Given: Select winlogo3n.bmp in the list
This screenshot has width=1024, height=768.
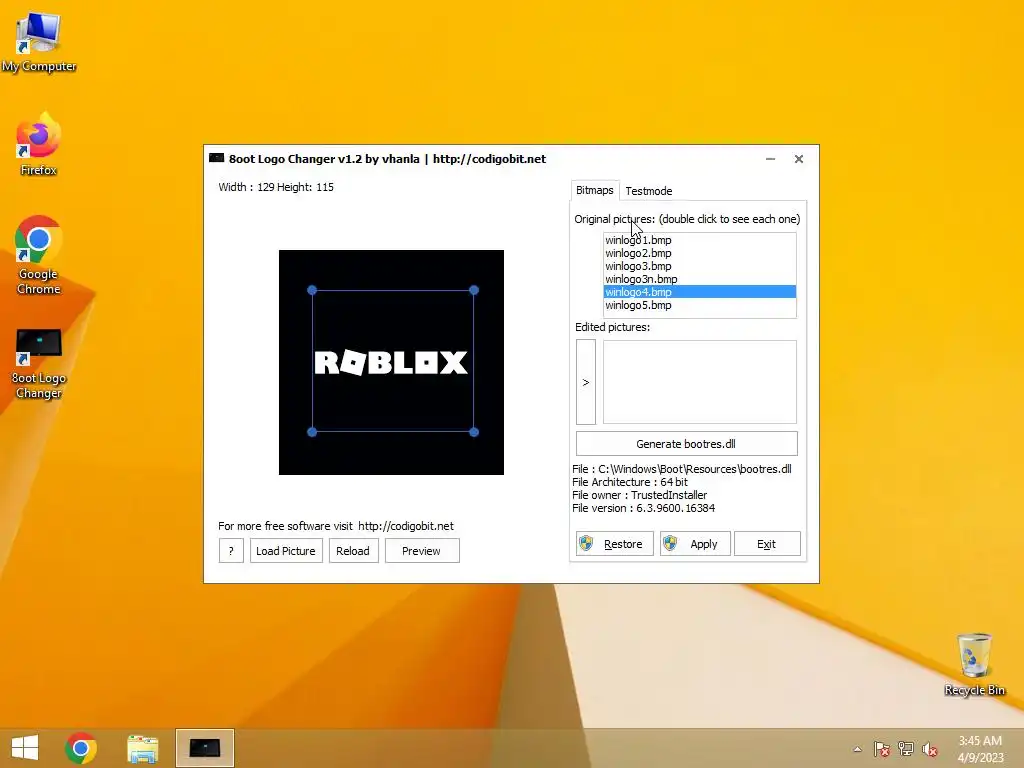Looking at the screenshot, I should tap(699, 280).
